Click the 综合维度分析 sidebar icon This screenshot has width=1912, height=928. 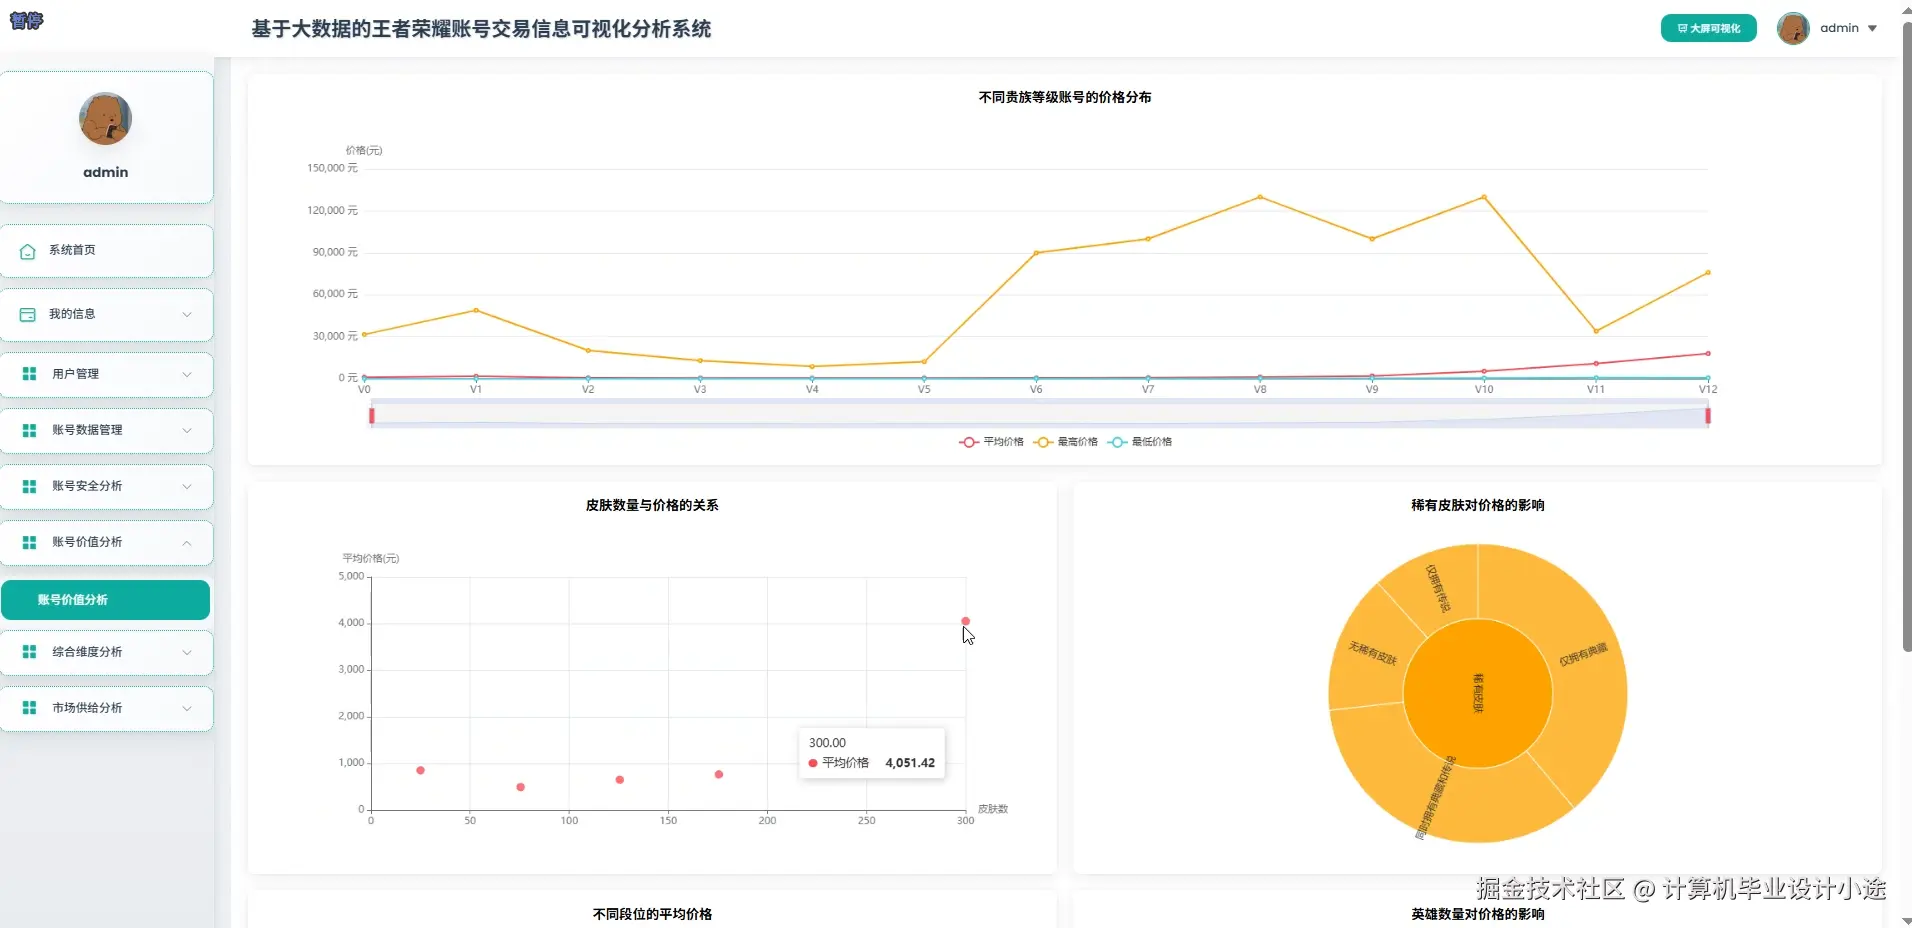28,652
